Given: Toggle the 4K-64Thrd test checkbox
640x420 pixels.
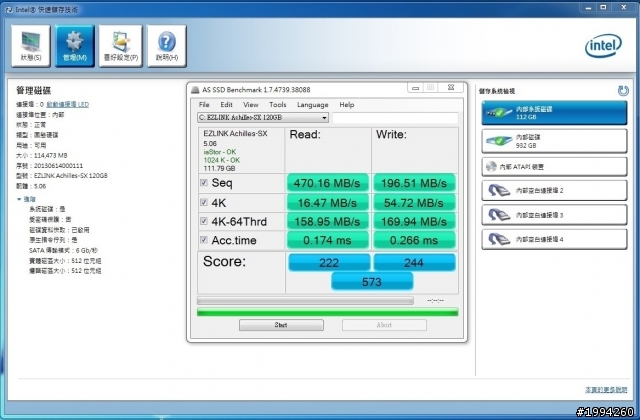Looking at the screenshot, I should [x=204, y=221].
